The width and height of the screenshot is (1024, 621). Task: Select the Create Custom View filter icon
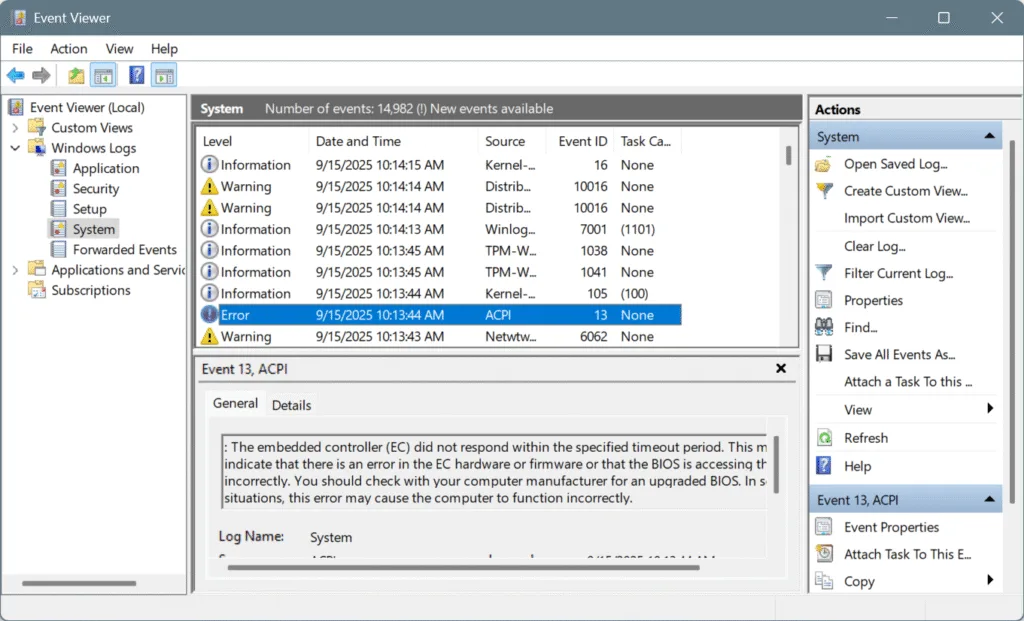click(x=823, y=190)
